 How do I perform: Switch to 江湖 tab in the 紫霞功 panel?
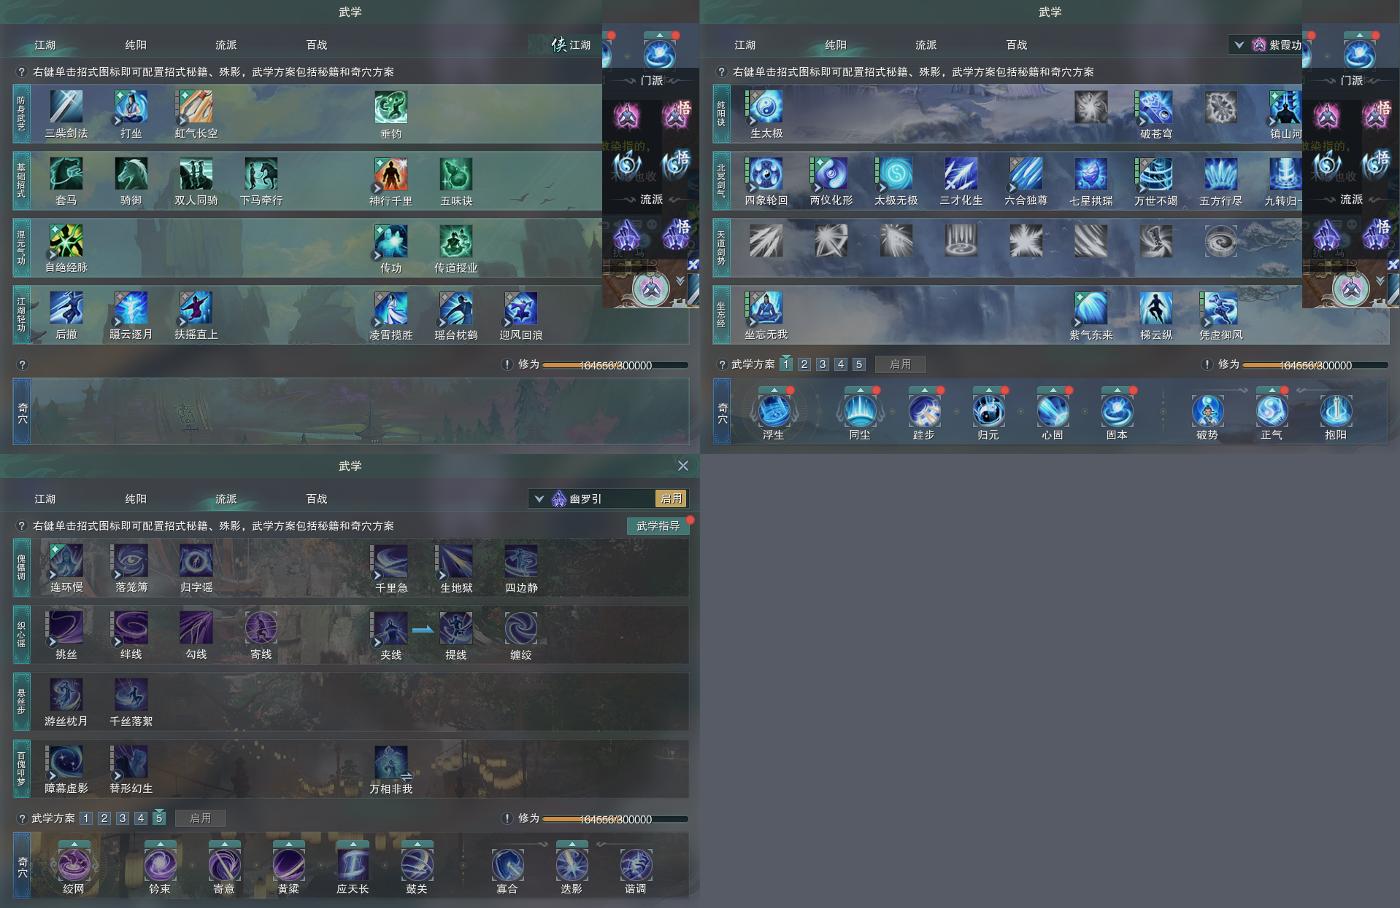[x=746, y=45]
